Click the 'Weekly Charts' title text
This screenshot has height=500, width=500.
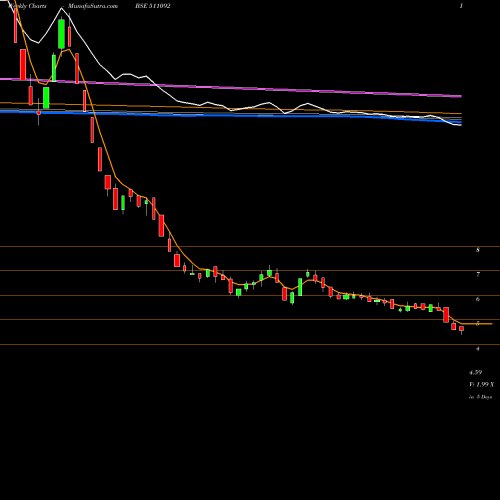pyautogui.click(x=27, y=6)
